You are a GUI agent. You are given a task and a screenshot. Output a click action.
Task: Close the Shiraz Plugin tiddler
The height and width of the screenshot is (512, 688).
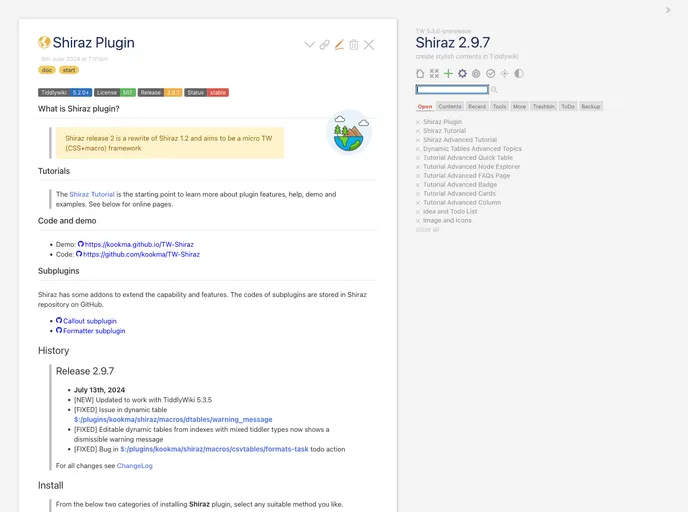pyautogui.click(x=369, y=45)
